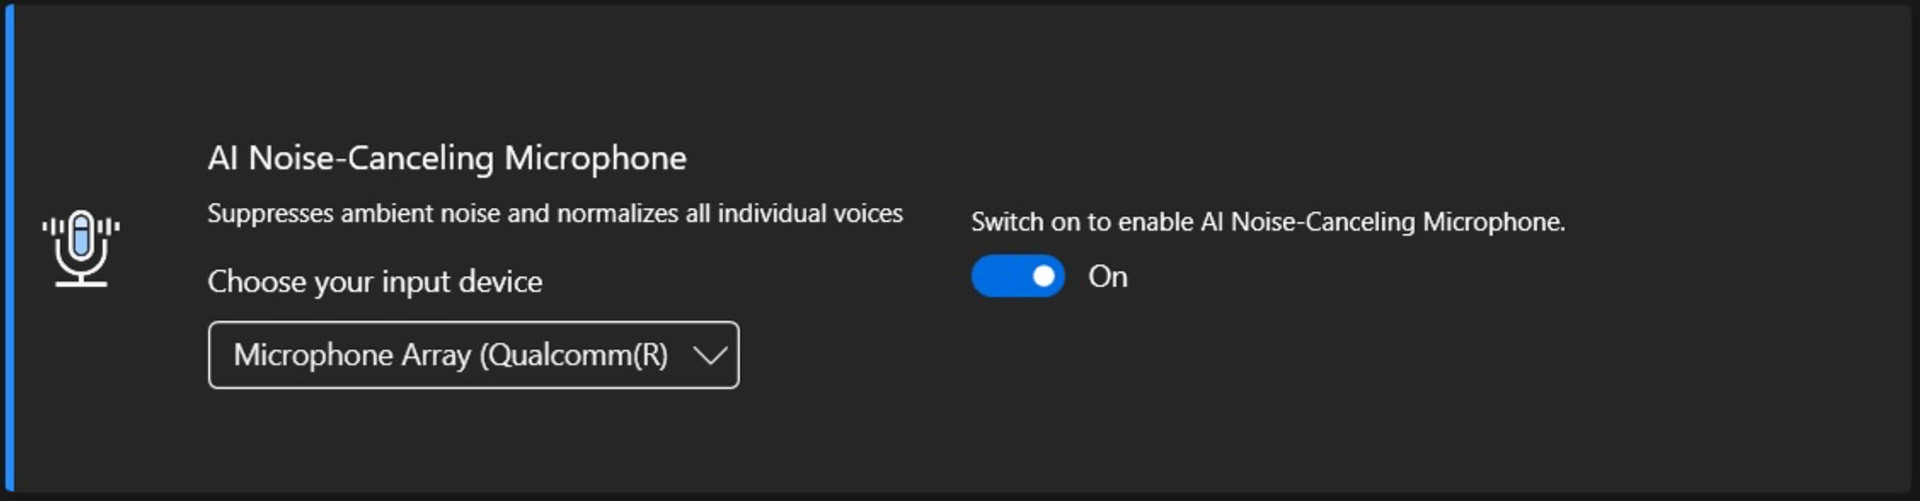Click the microphone glyph with sound waves

pyautogui.click(x=81, y=249)
